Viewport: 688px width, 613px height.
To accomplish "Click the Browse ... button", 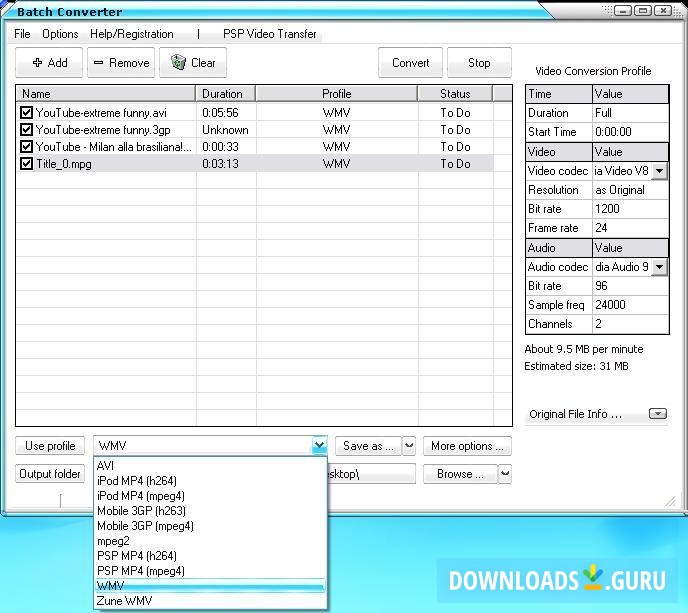I will tap(460, 474).
